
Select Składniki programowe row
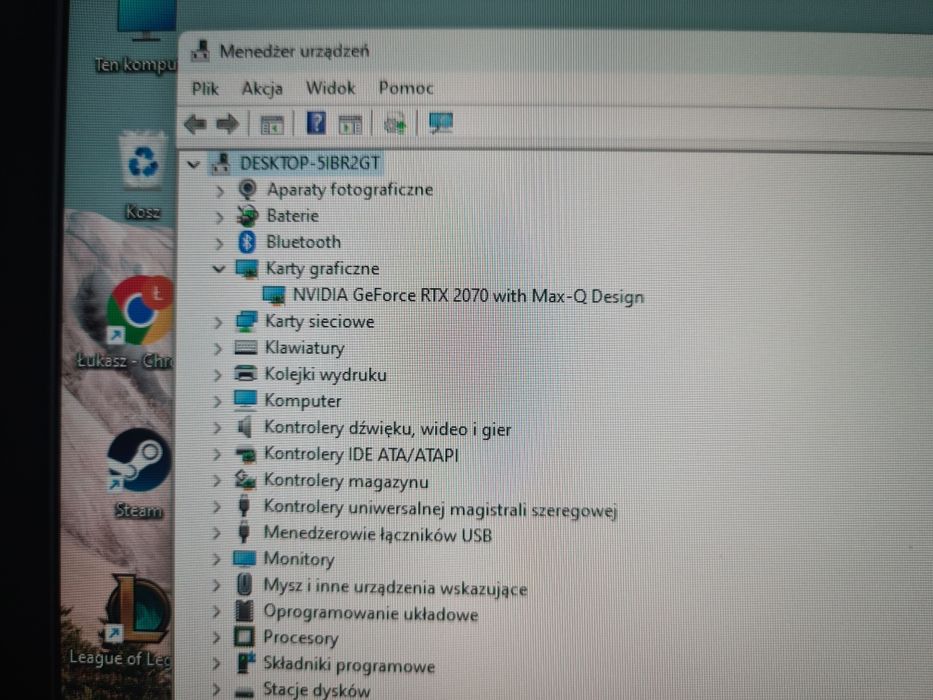(349, 665)
